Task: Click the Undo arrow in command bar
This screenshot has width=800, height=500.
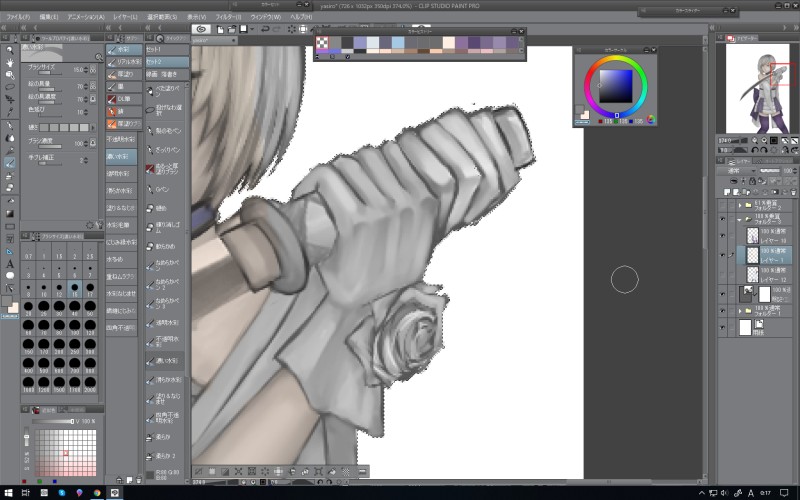Action: pyautogui.click(x=265, y=29)
